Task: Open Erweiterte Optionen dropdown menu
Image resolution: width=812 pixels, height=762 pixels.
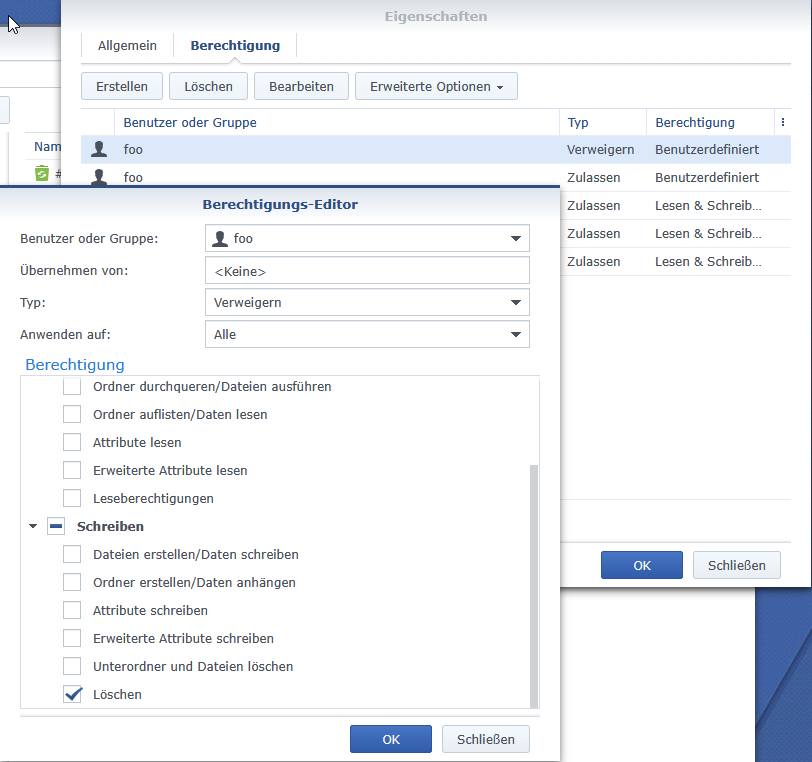Action: click(436, 87)
